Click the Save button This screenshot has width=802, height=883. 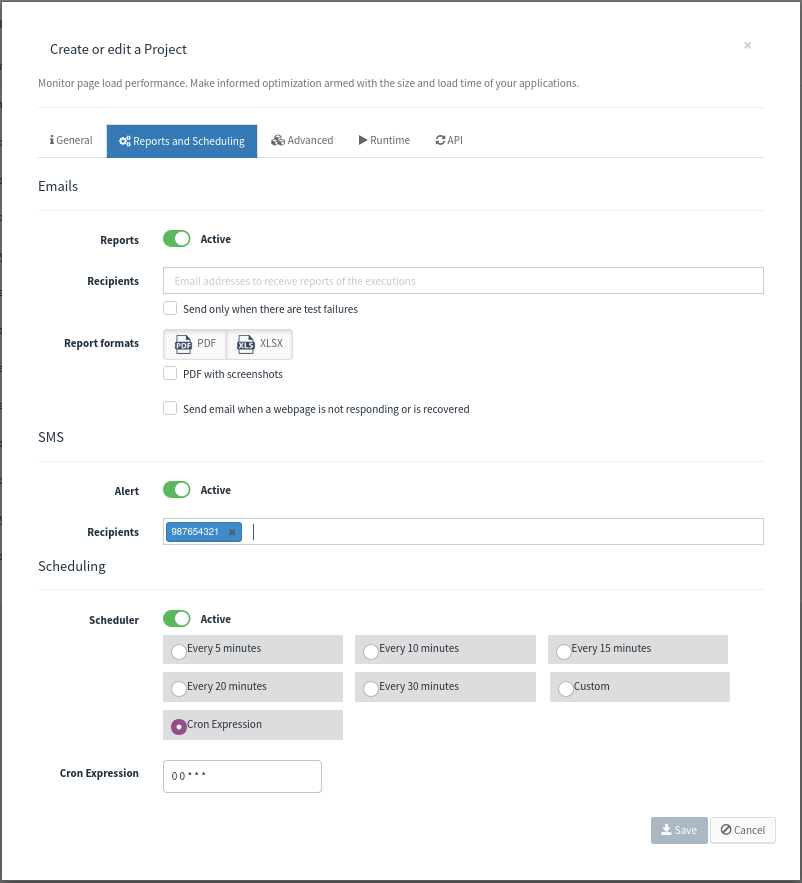click(x=679, y=830)
